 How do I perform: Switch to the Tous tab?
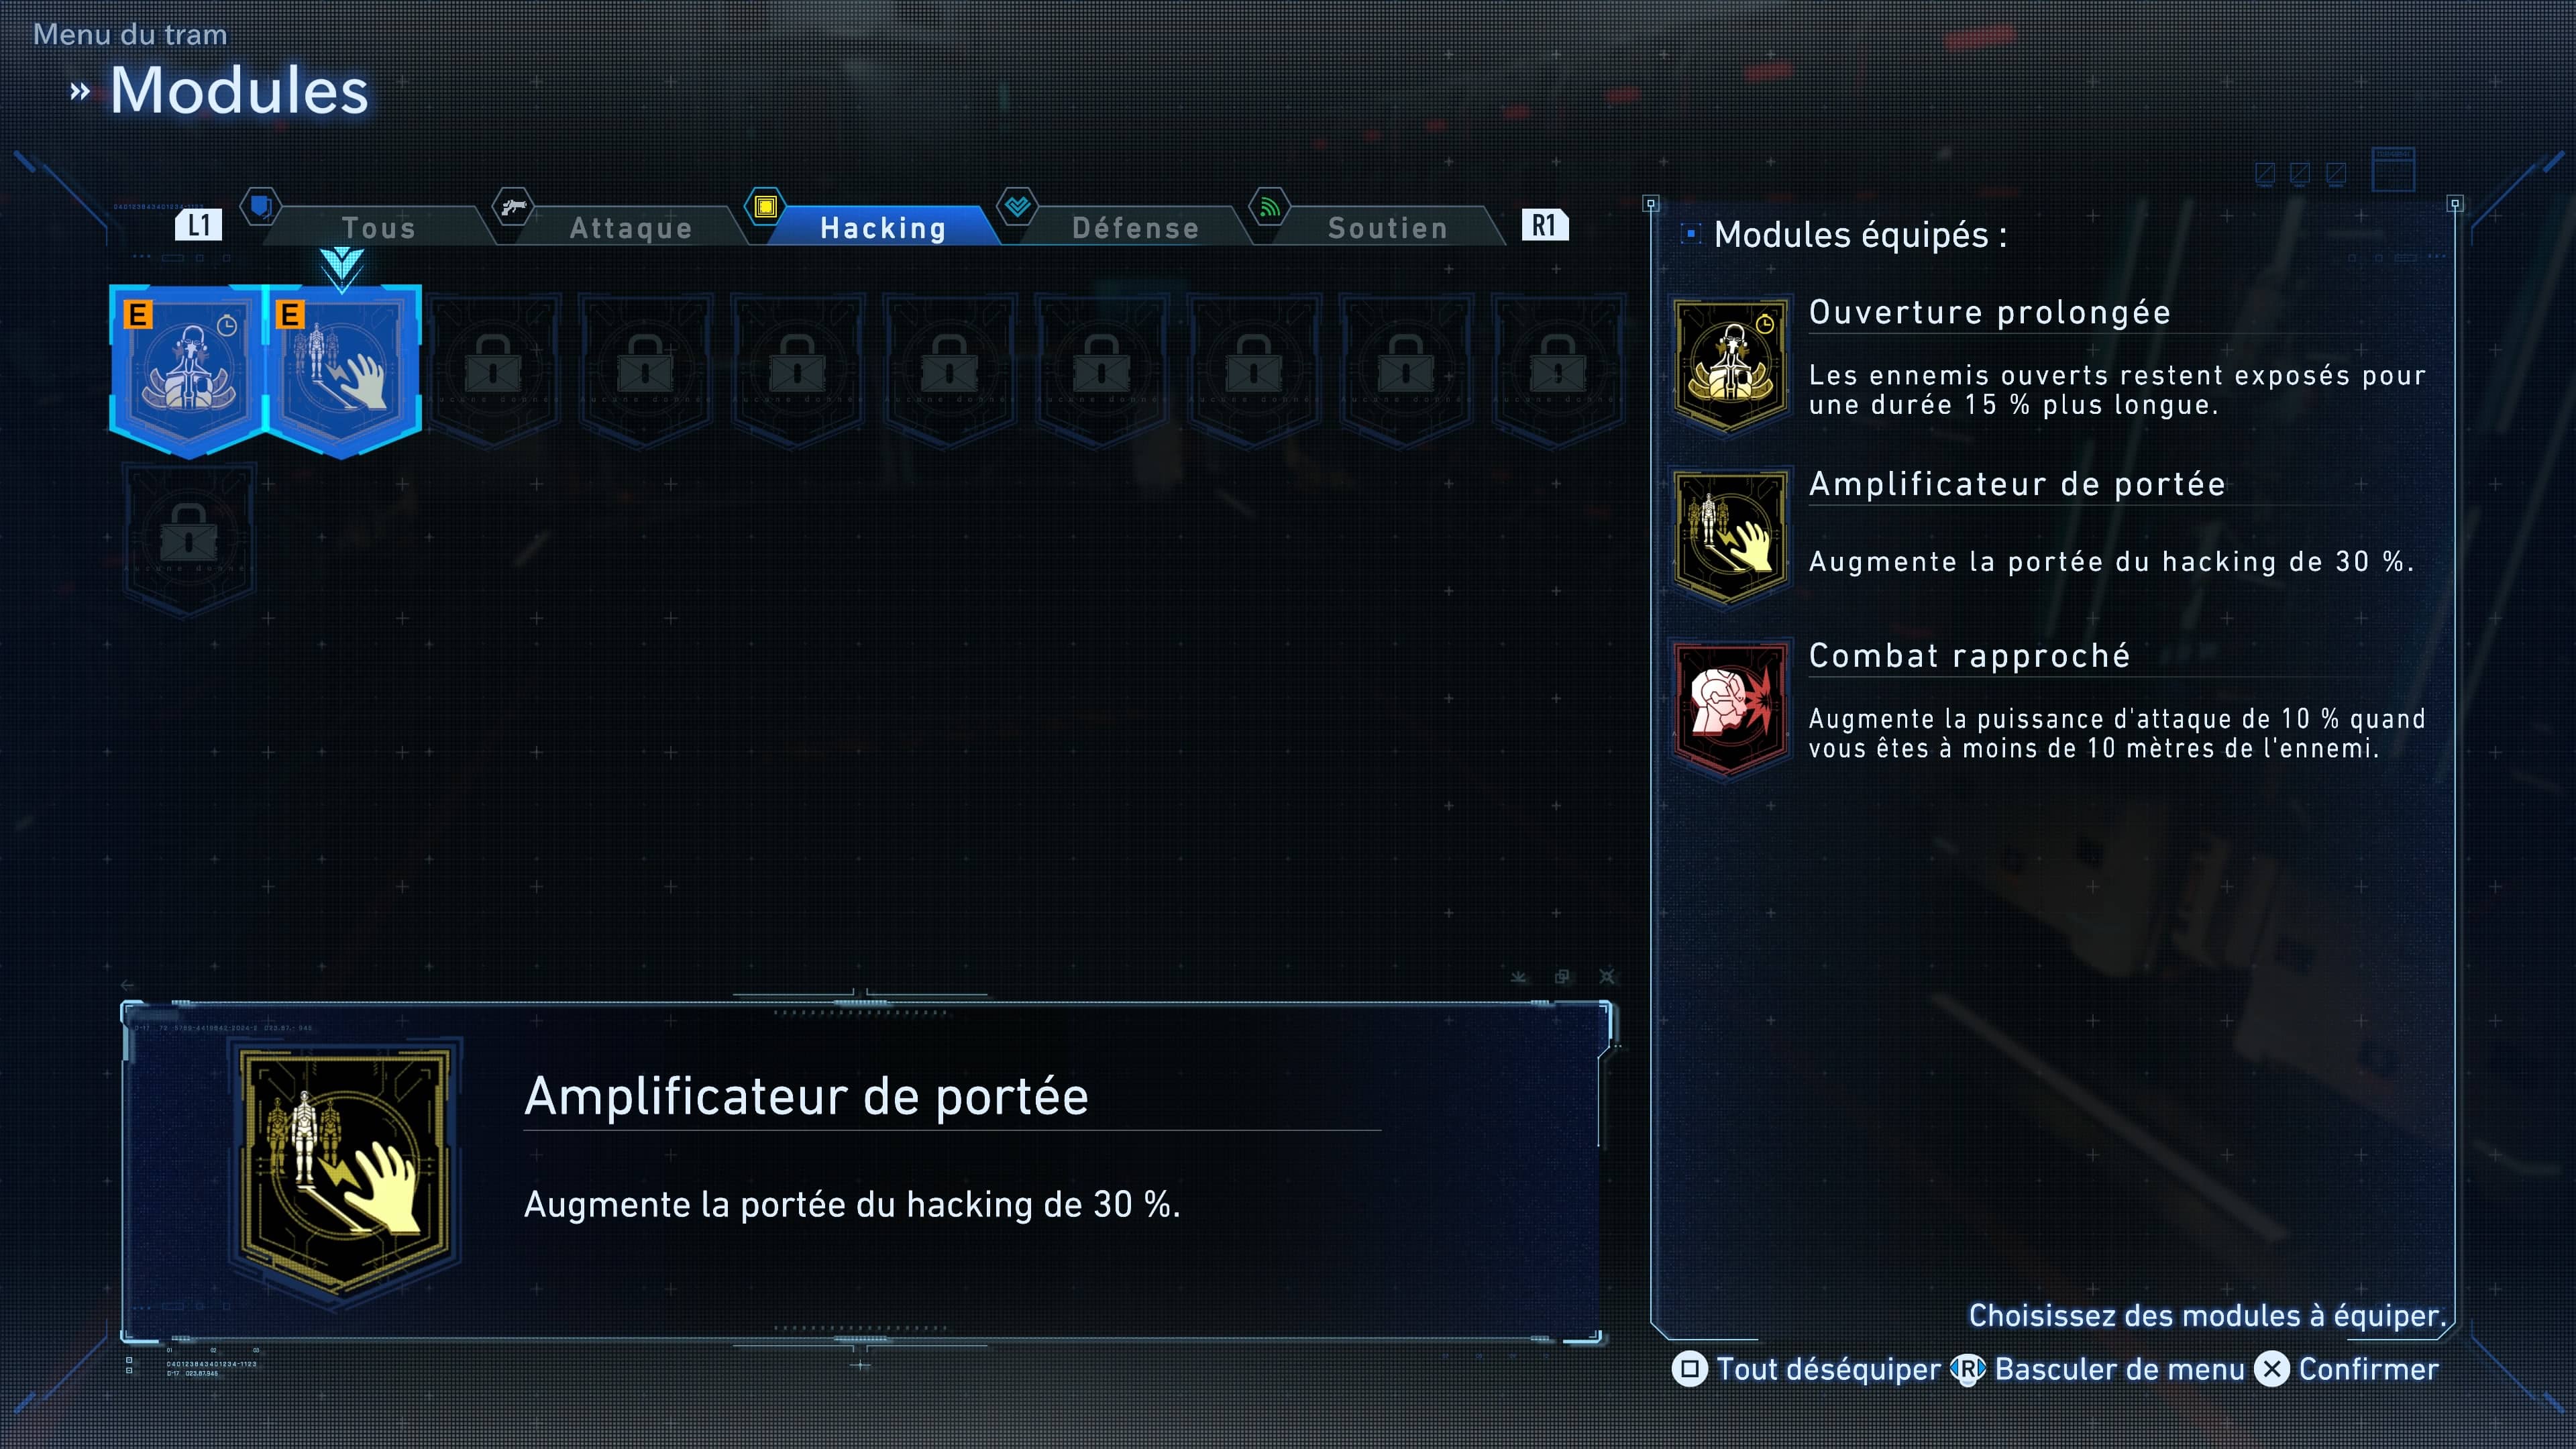[x=378, y=228]
